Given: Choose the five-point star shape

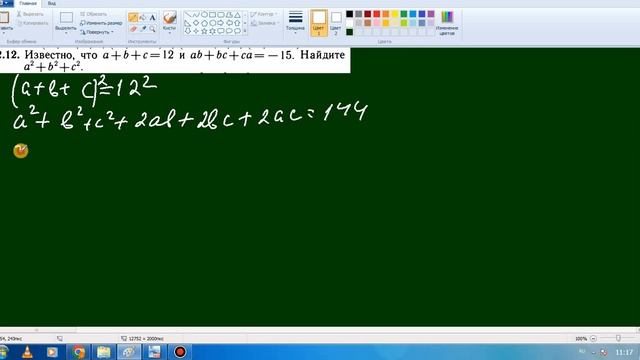Looking at the screenshot, I should pos(204,31).
